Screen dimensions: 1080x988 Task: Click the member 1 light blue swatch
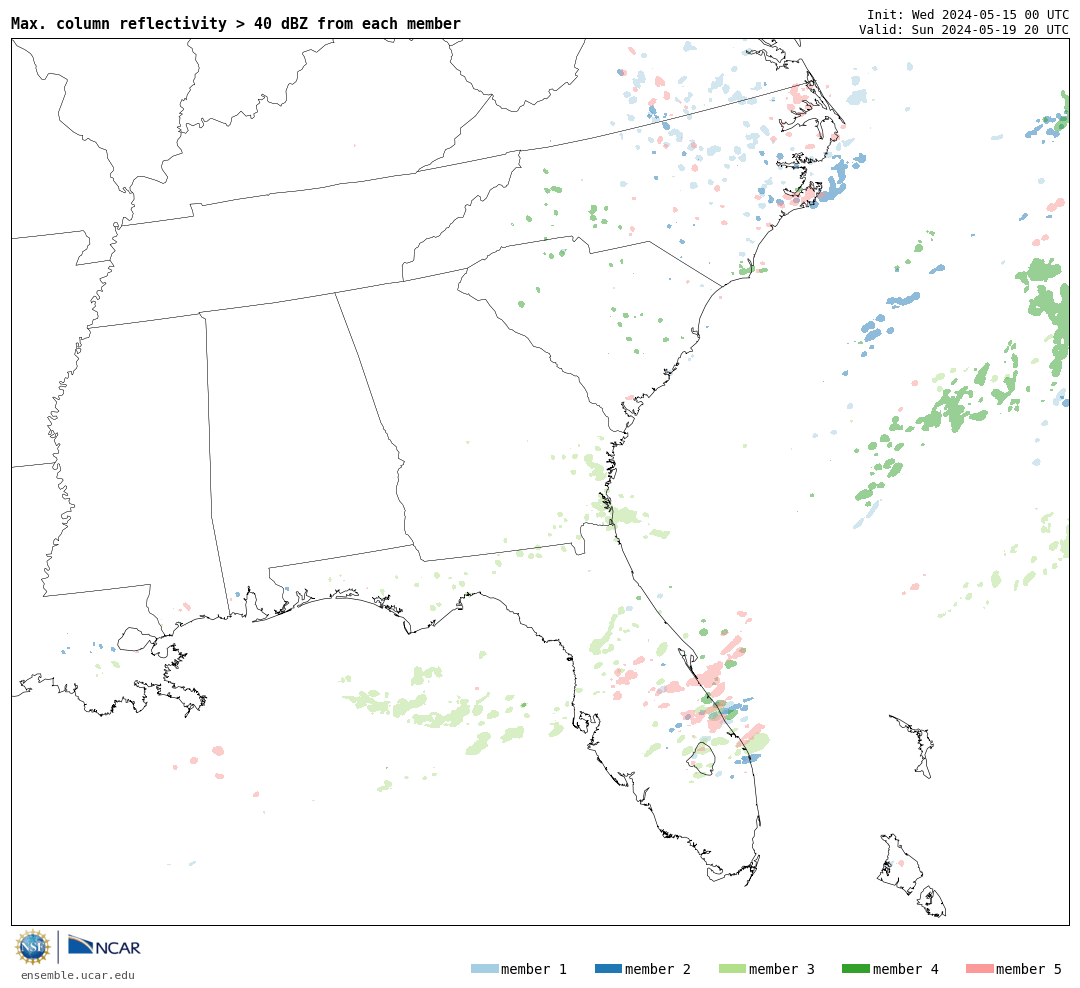pyautogui.click(x=484, y=969)
